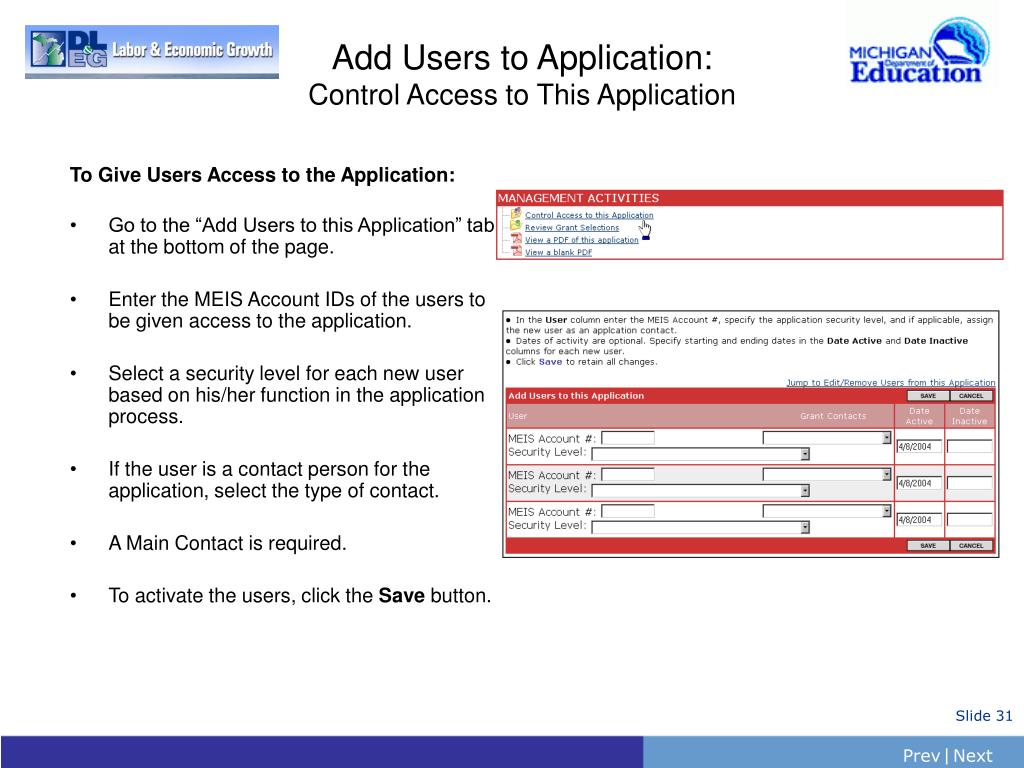The height and width of the screenshot is (768, 1024).
Task: Click the User column header
Action: click(517, 416)
